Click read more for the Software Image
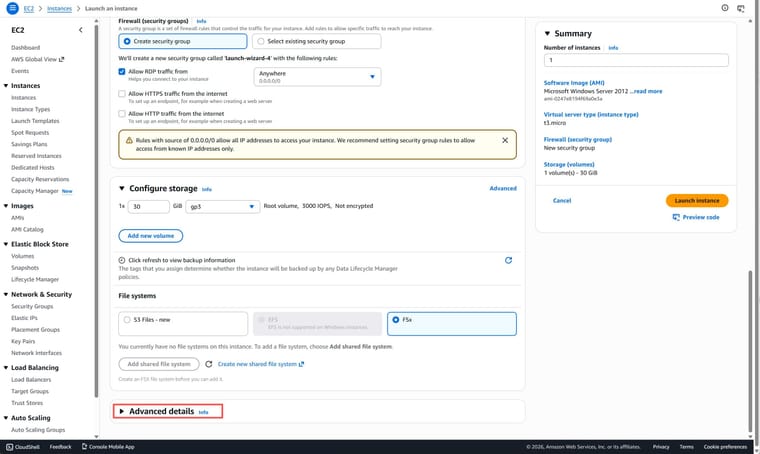Image resolution: width=760 pixels, height=454 pixels. [x=648, y=91]
